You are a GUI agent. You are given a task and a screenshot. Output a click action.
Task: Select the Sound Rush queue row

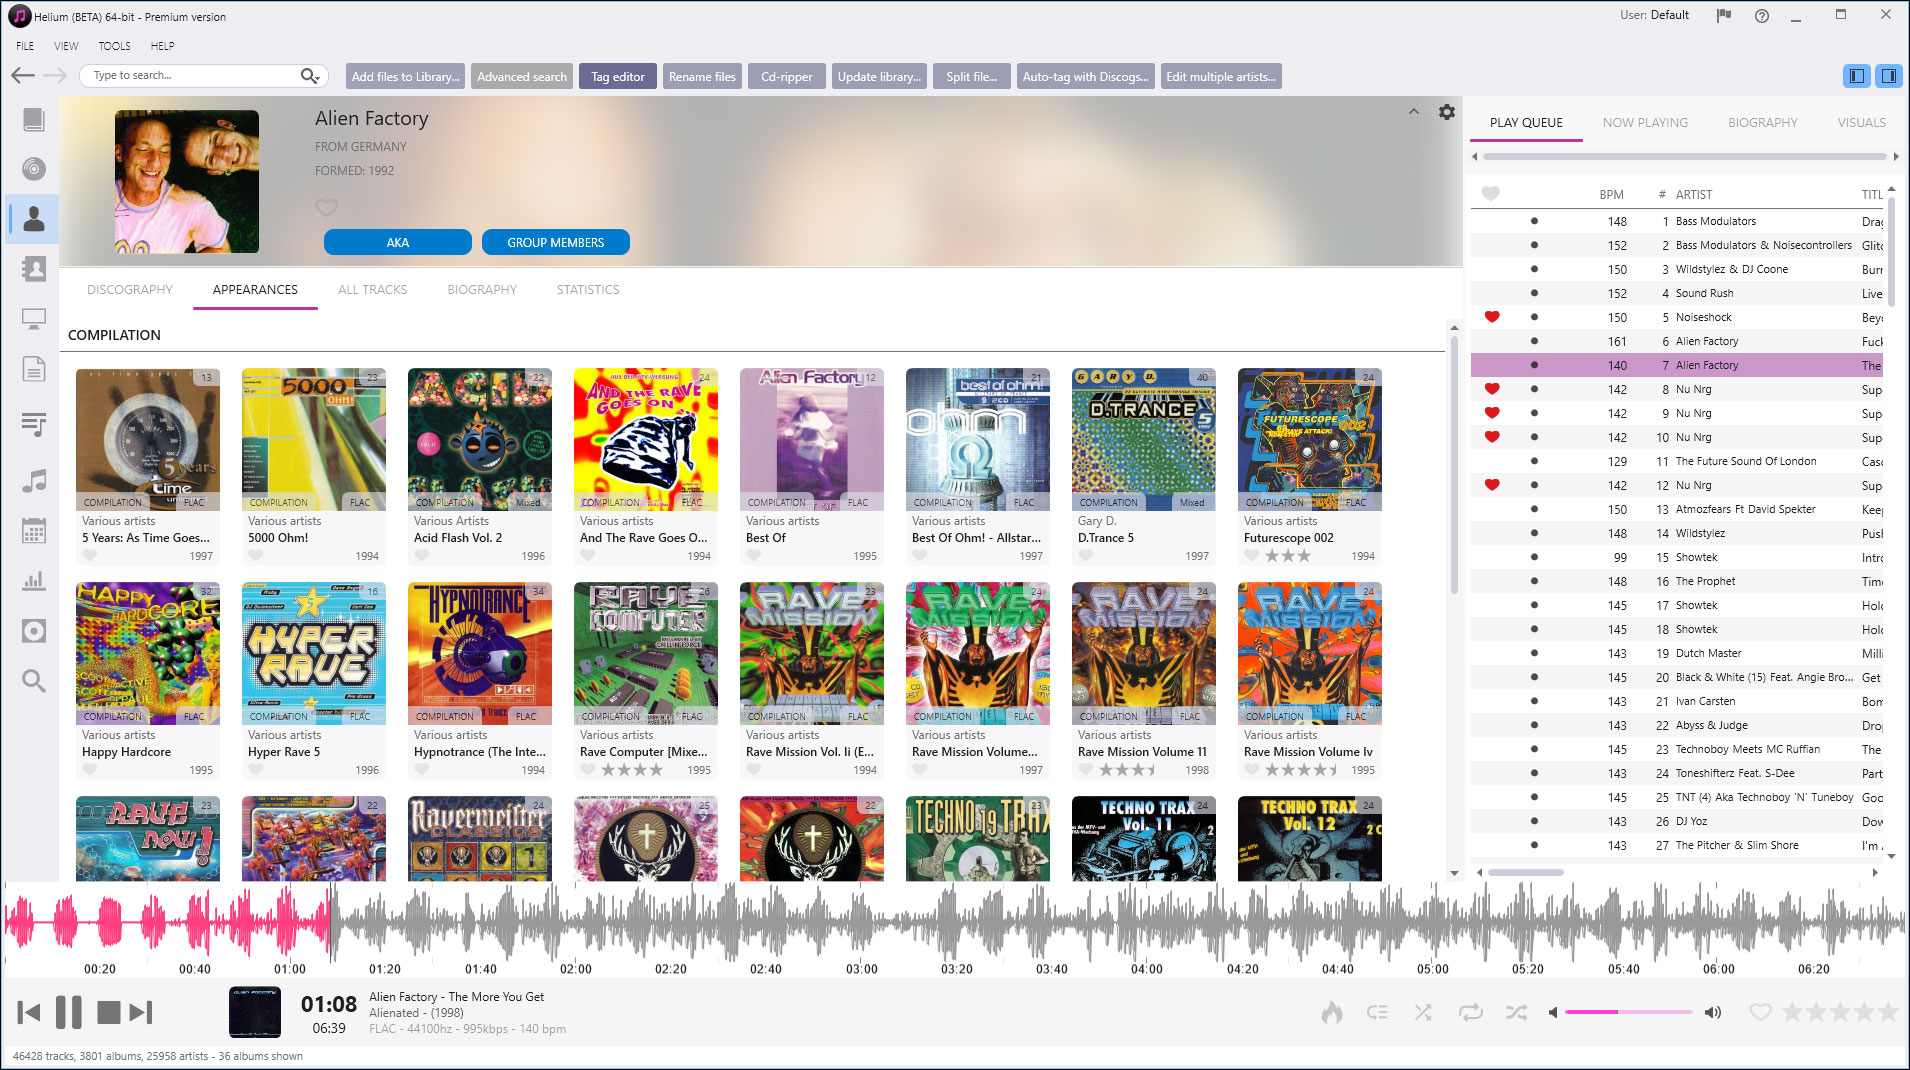[x=1676, y=293]
